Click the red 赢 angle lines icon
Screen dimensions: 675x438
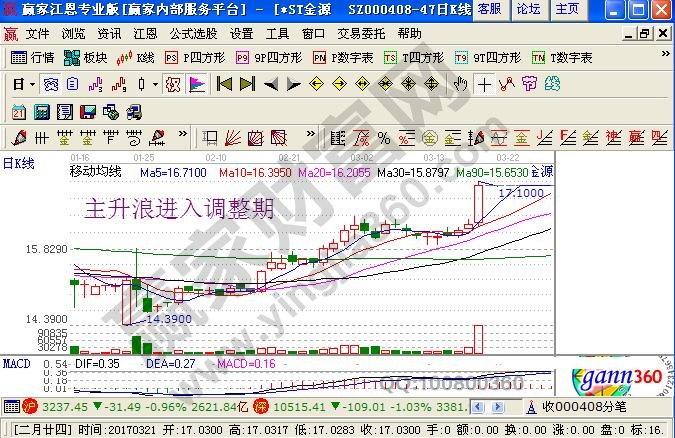636,138
